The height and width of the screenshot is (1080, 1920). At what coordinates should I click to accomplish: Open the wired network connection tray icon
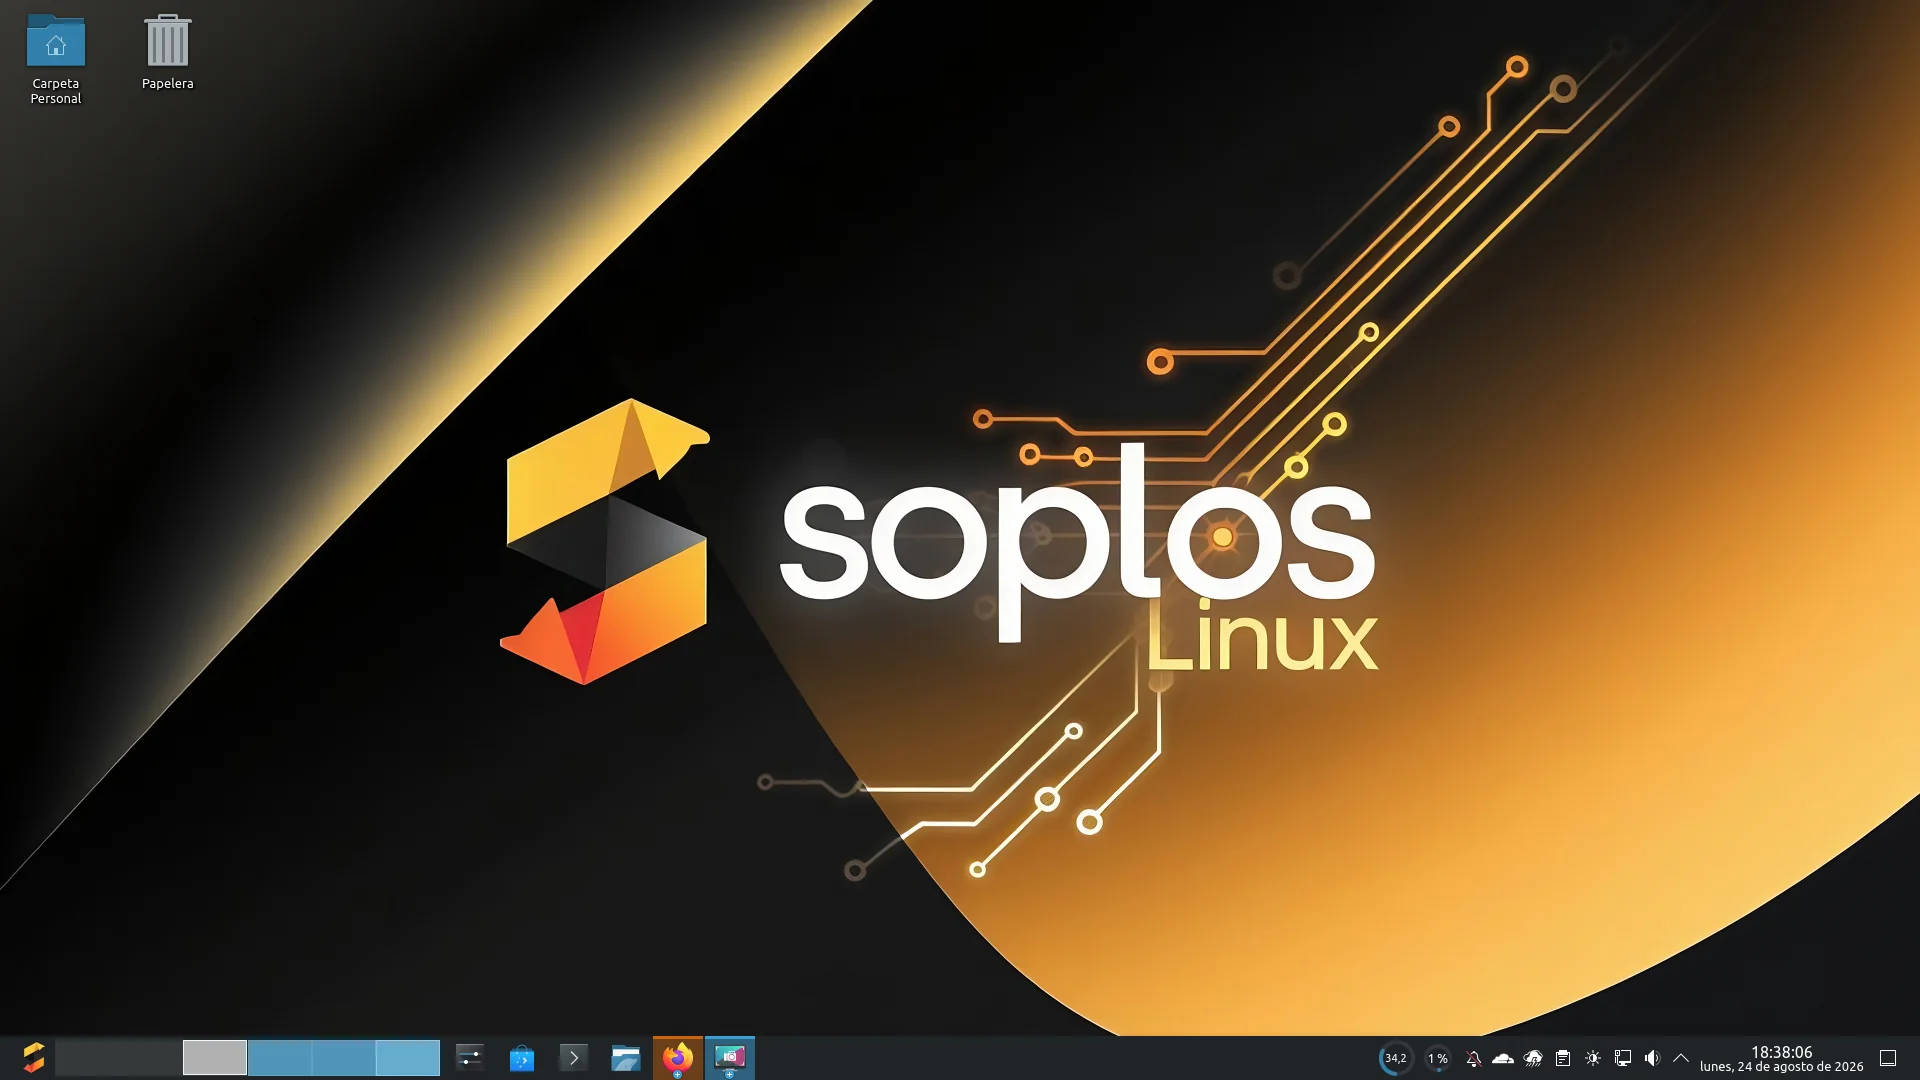[x=1623, y=1058]
